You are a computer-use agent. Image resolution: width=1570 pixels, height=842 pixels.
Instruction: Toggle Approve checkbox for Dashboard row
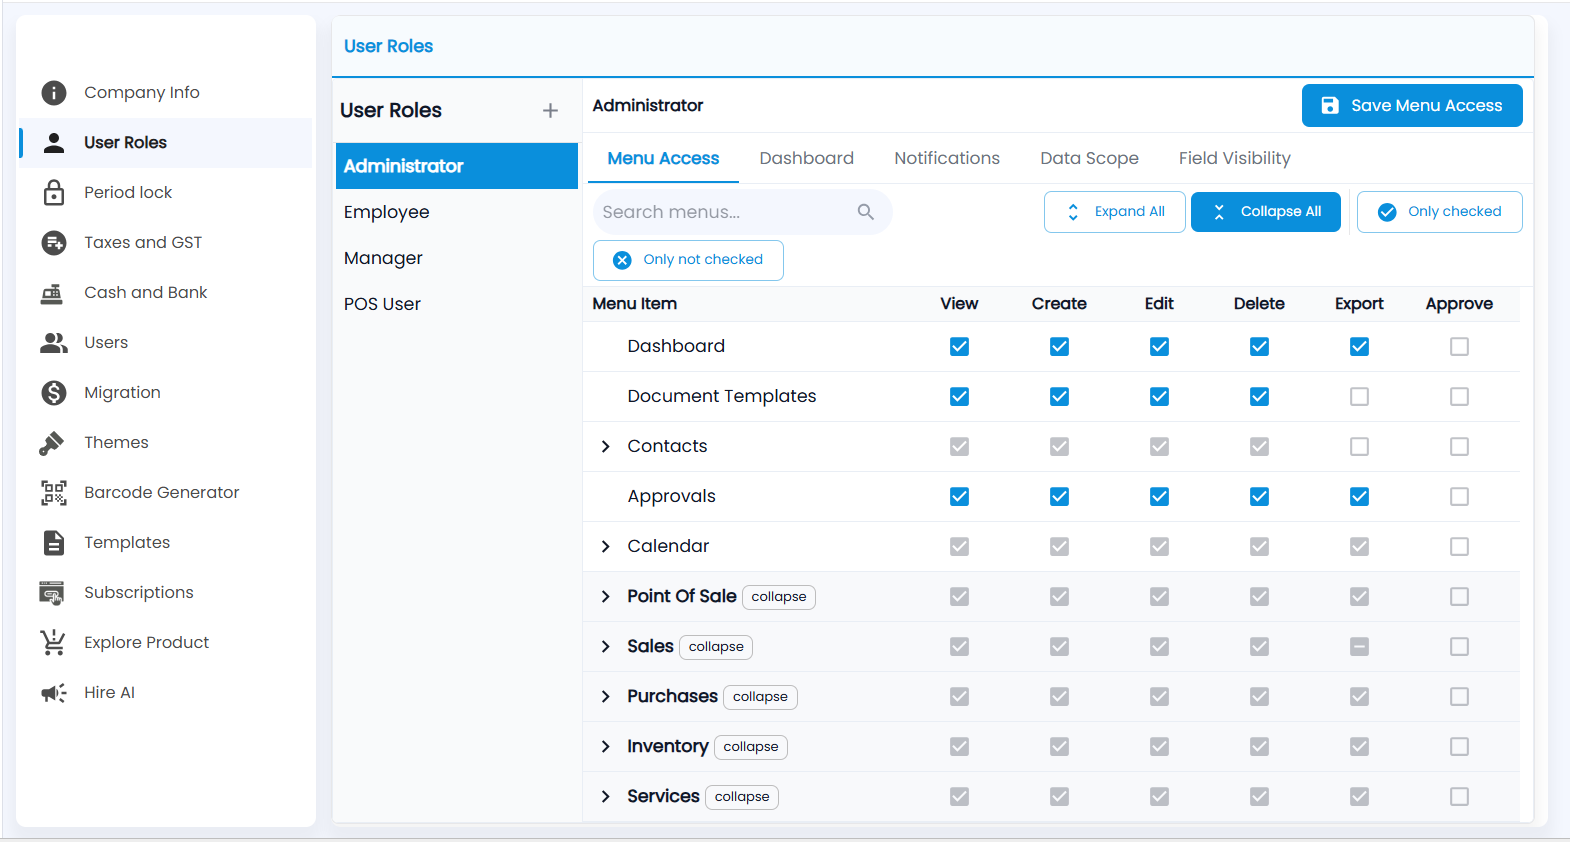pos(1459,347)
